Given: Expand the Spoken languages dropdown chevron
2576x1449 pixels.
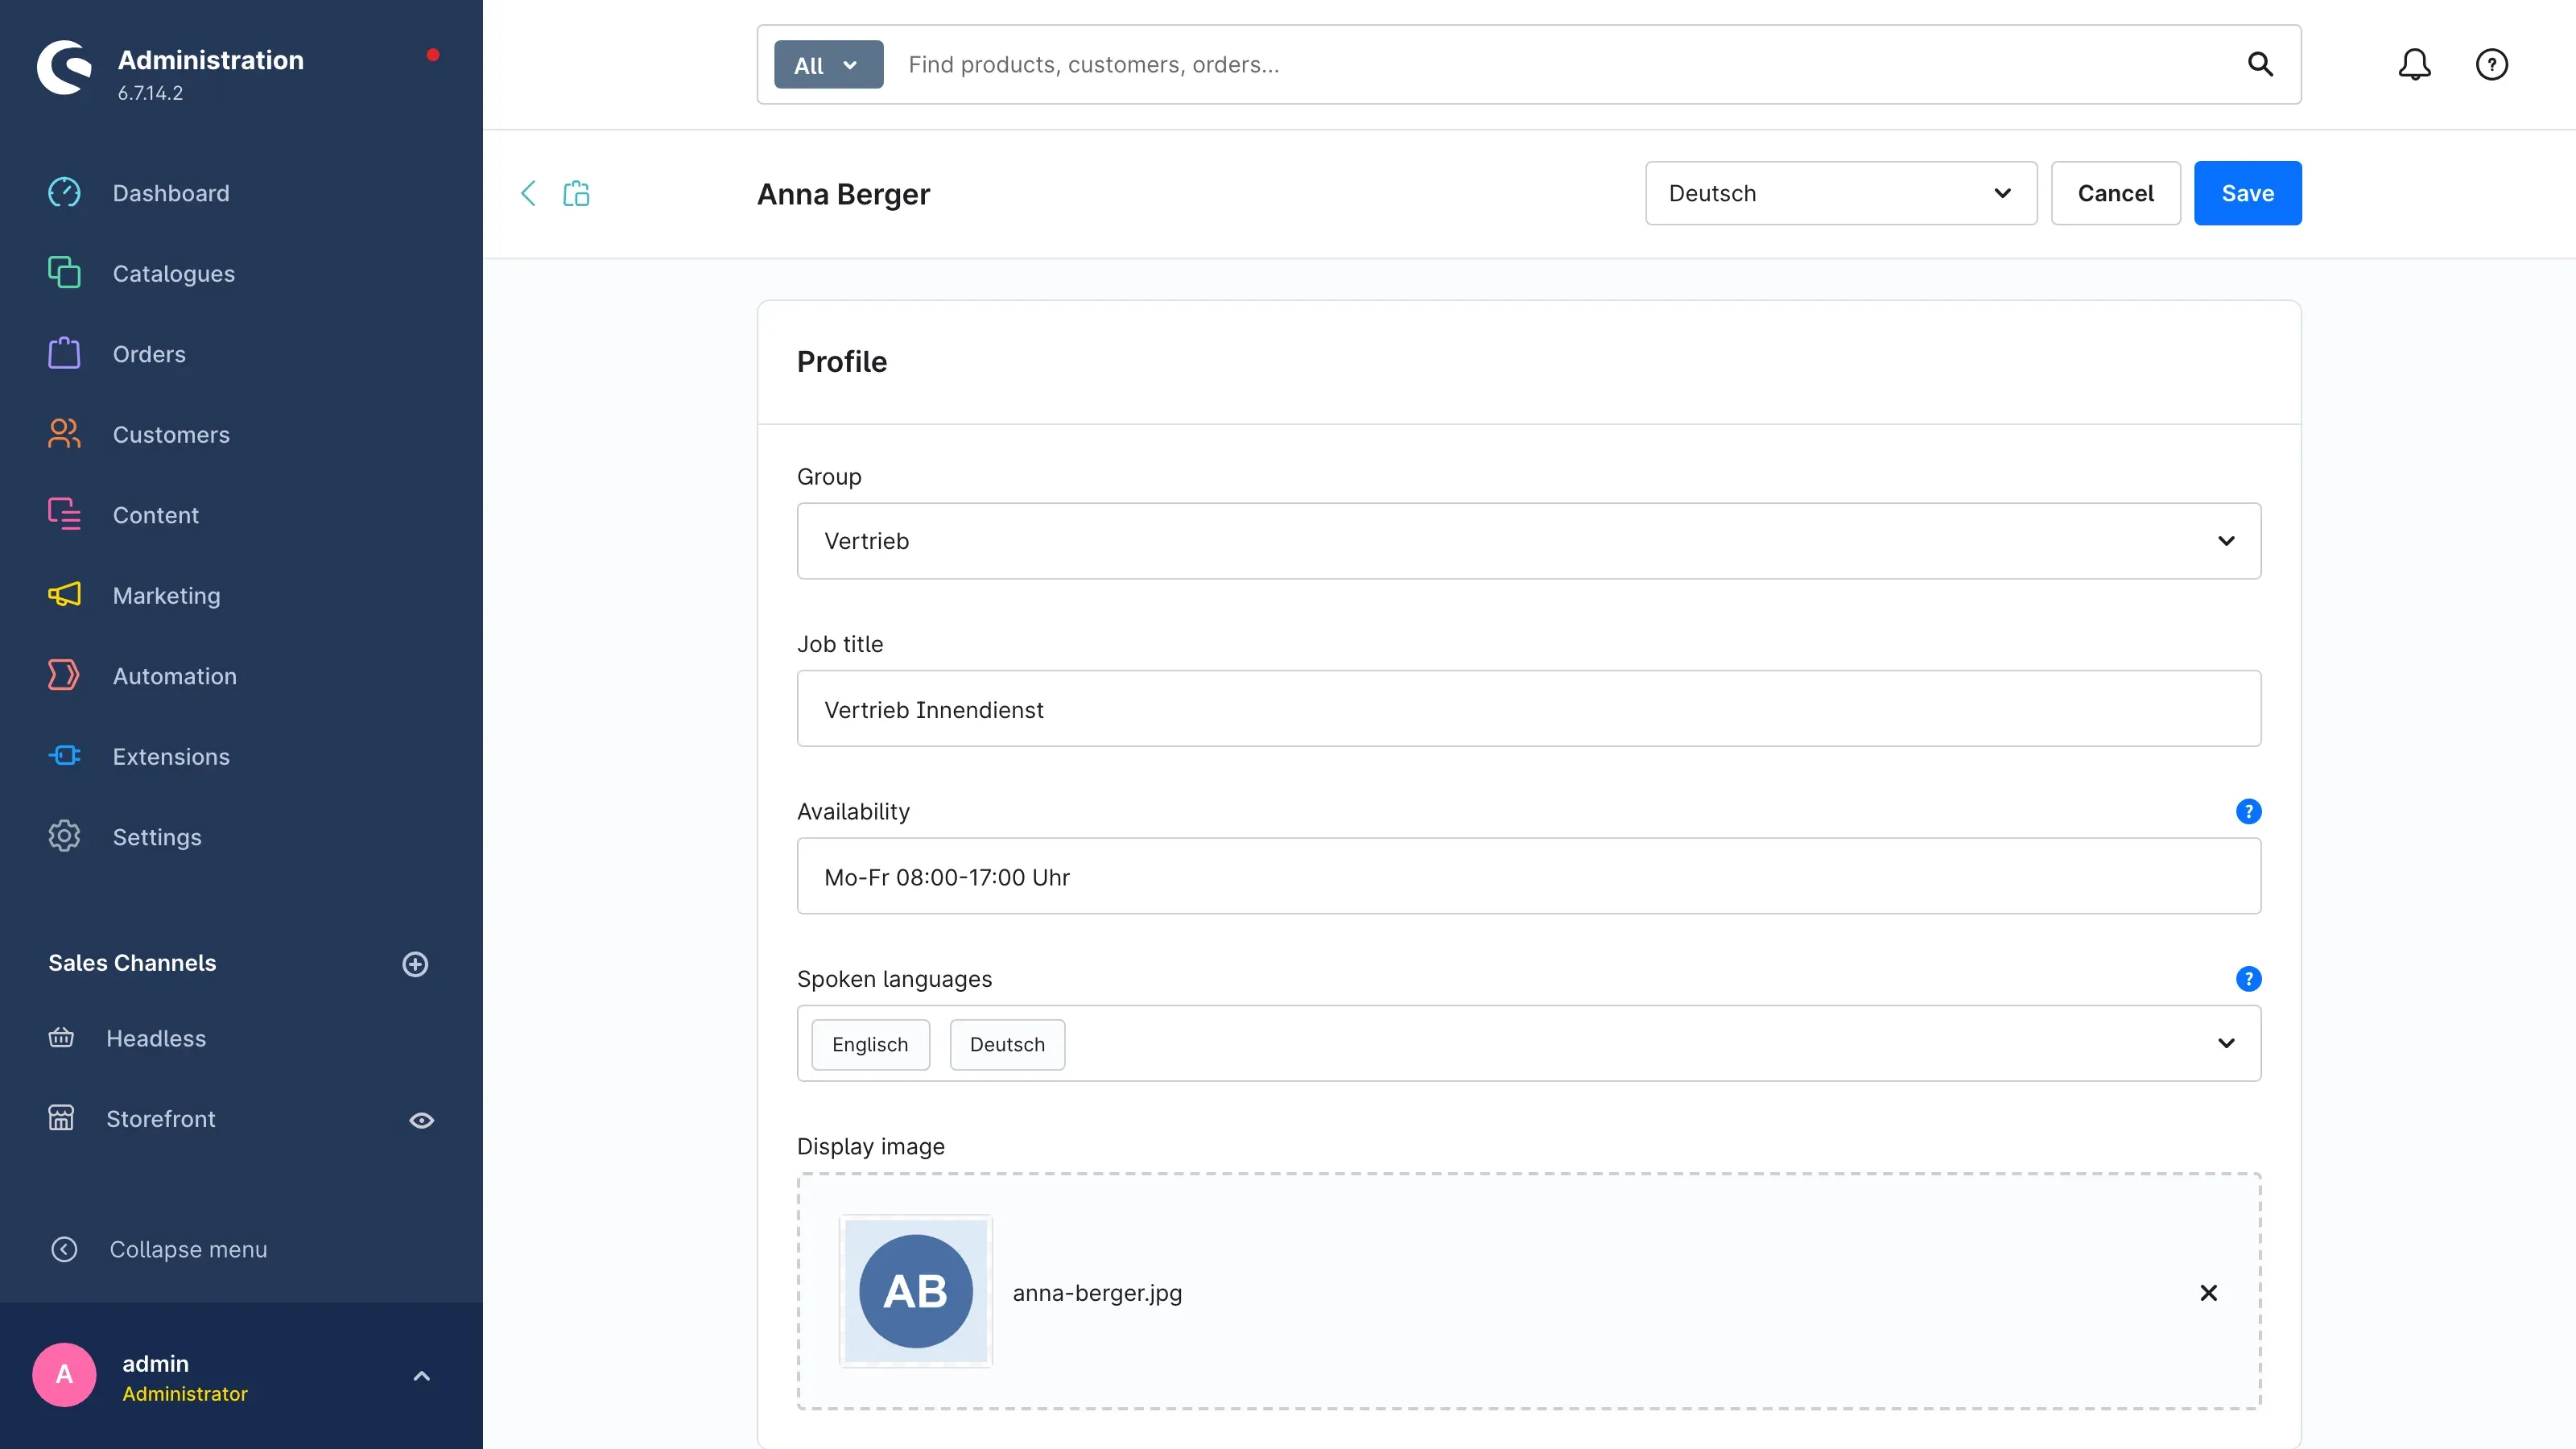Looking at the screenshot, I should (x=2226, y=1043).
